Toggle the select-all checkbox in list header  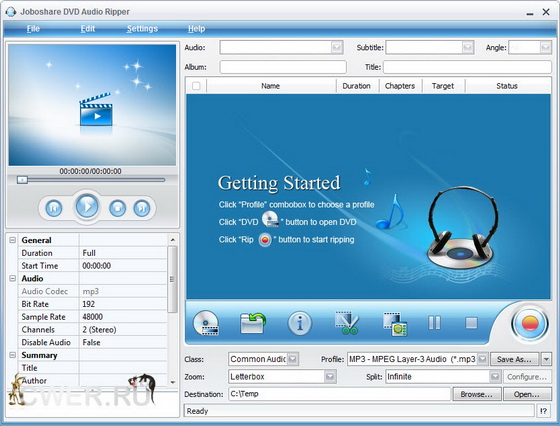(196, 86)
